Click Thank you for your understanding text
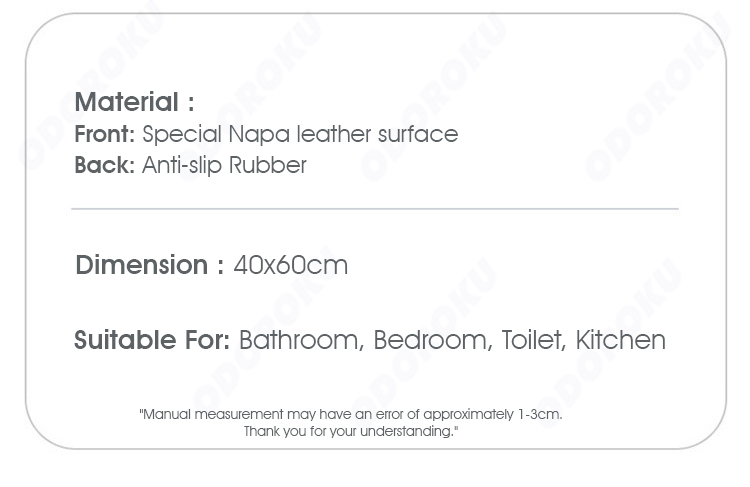750x487 pixels. click(x=351, y=432)
